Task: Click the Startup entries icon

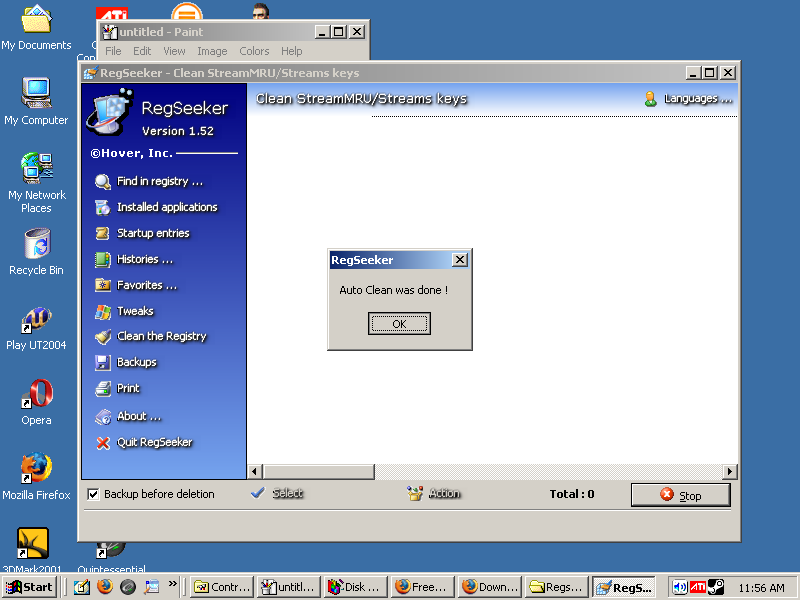Action: pos(102,233)
